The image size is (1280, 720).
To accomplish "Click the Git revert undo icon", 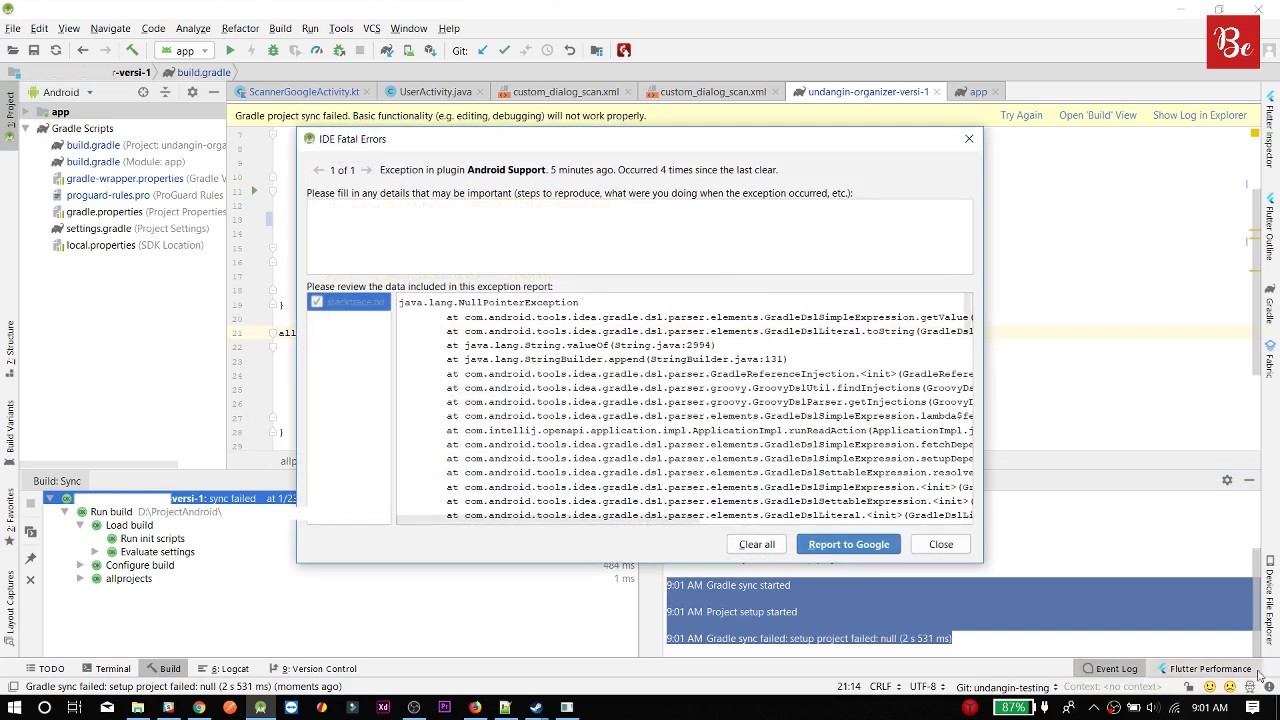I will tap(570, 50).
